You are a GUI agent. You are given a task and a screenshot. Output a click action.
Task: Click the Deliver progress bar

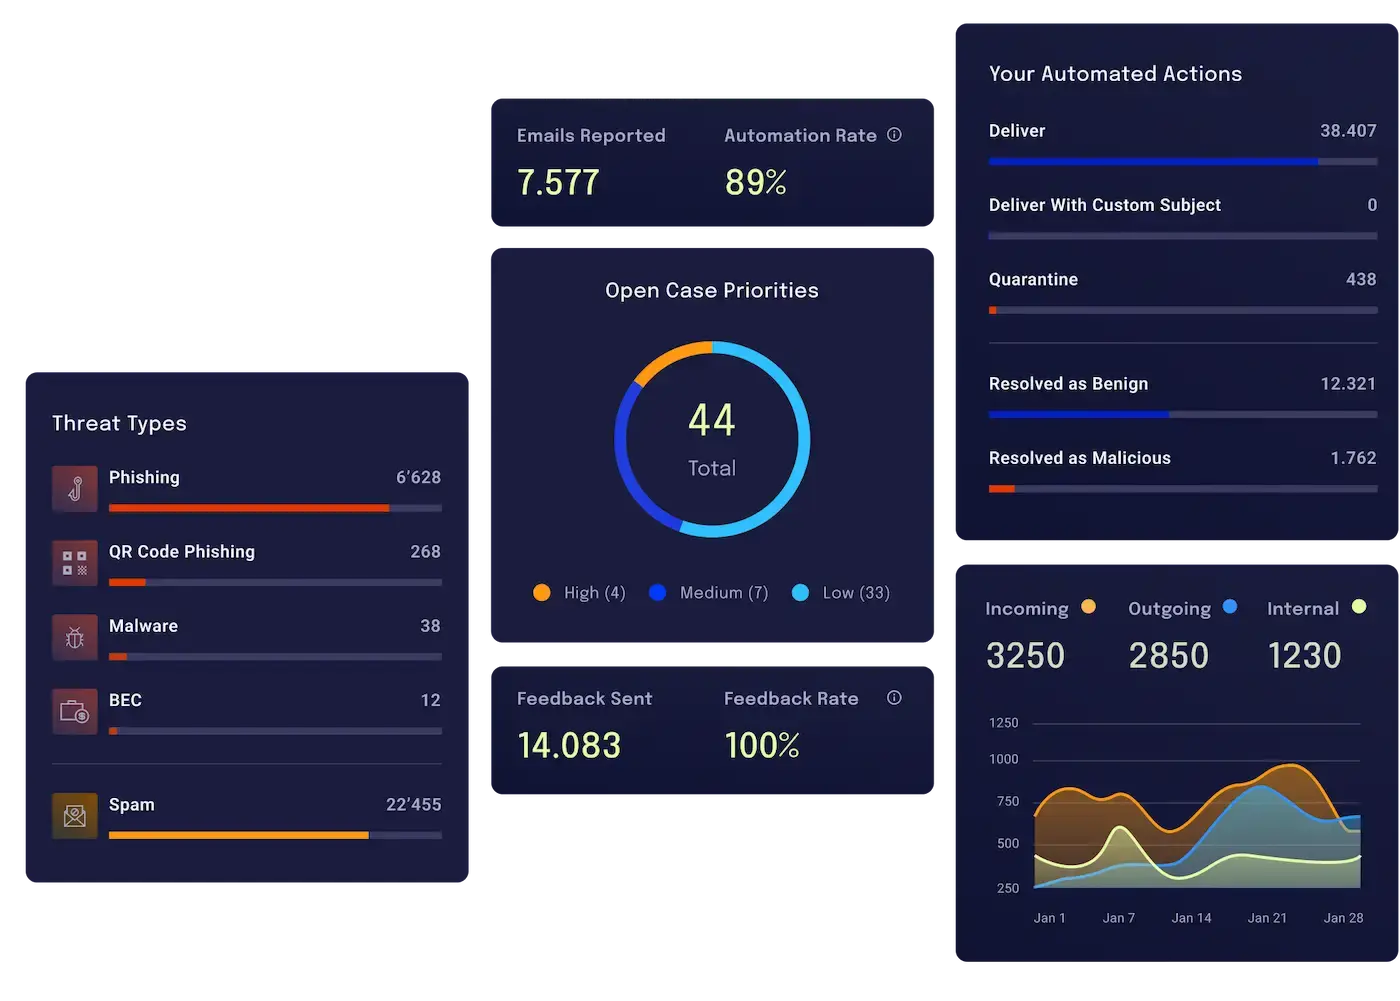point(1182,161)
